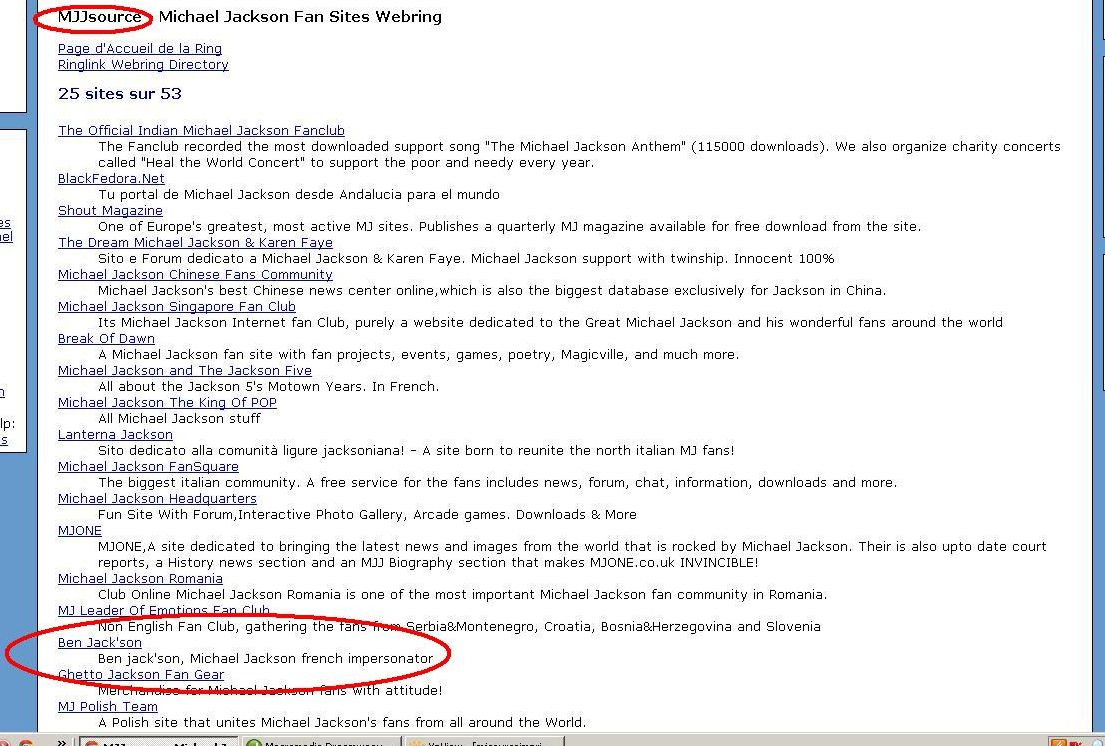Open Michael Jackson Singapore Fan Club link
The width and height of the screenshot is (1105, 746).
tap(177, 306)
